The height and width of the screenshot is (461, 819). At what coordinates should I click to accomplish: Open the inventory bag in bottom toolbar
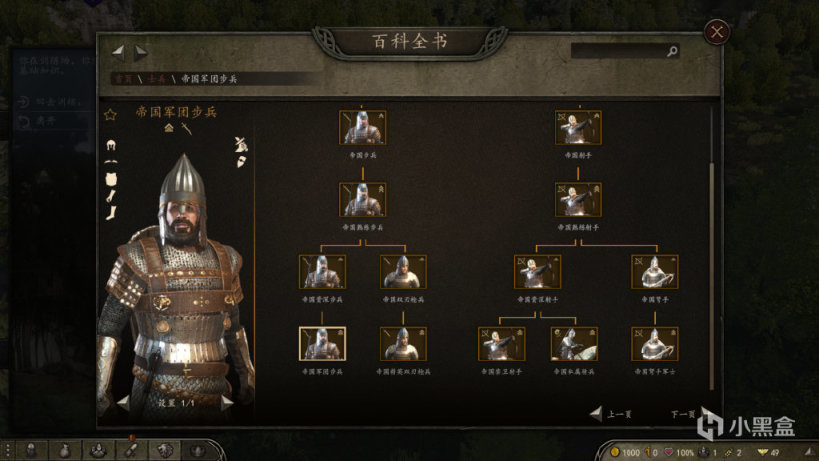coord(64,451)
